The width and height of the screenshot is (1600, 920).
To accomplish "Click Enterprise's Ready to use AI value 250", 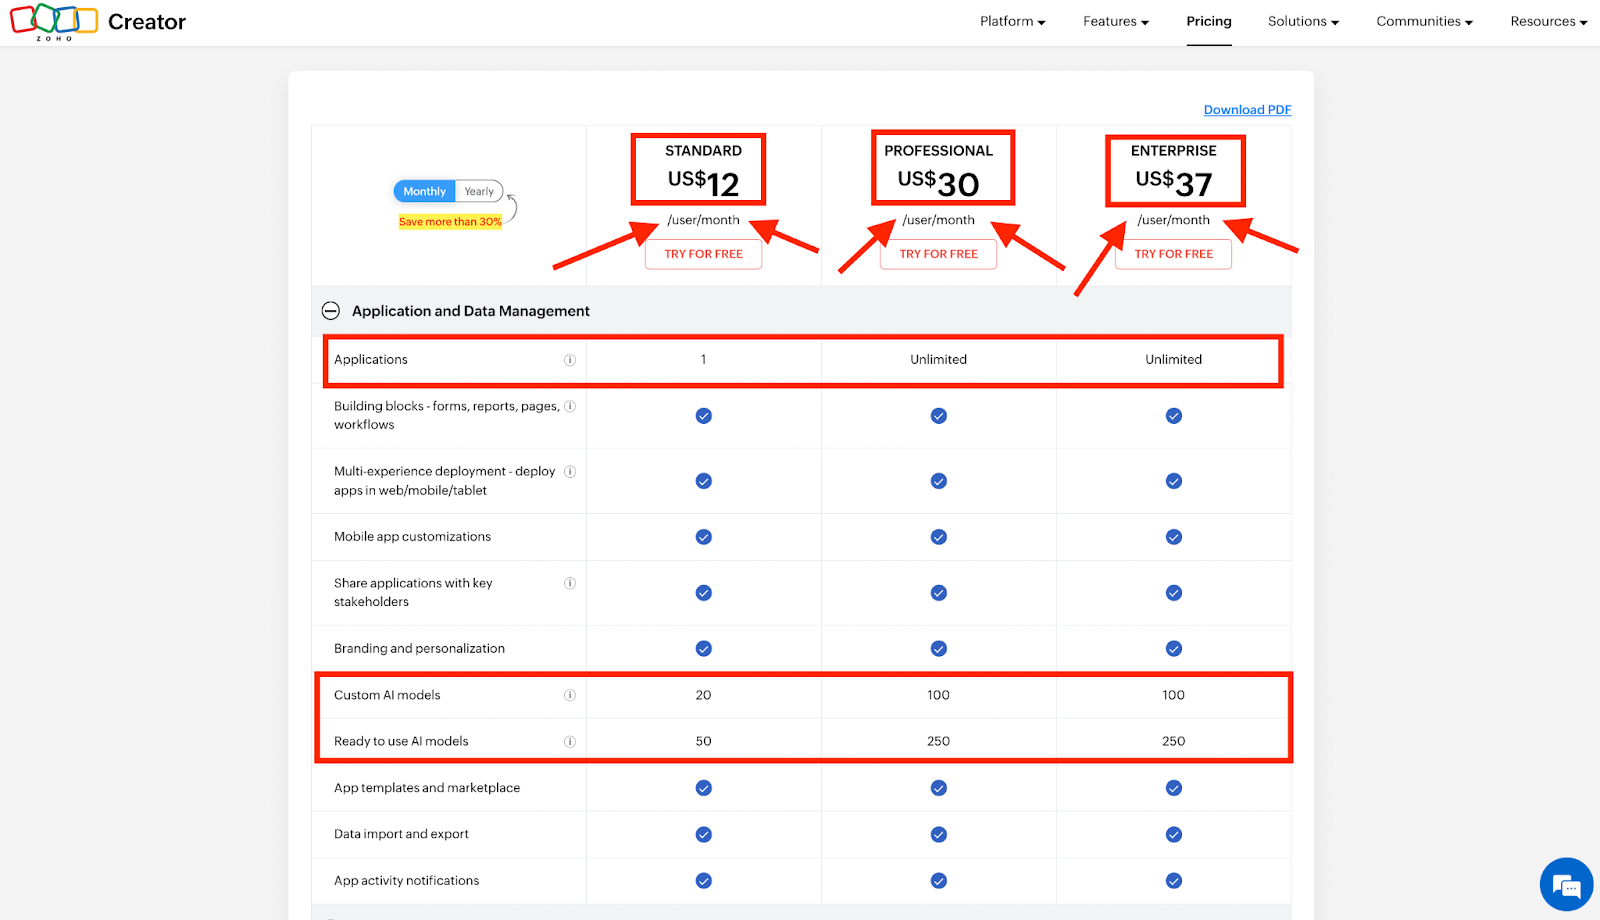I will (x=1174, y=741).
